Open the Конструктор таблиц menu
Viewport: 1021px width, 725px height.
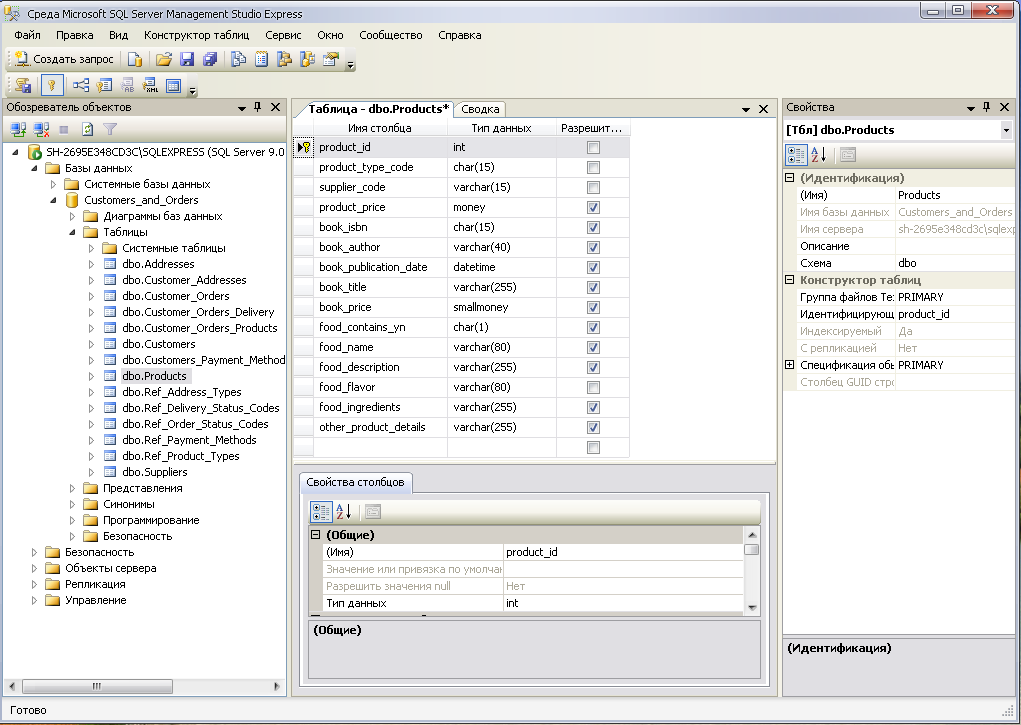(196, 35)
